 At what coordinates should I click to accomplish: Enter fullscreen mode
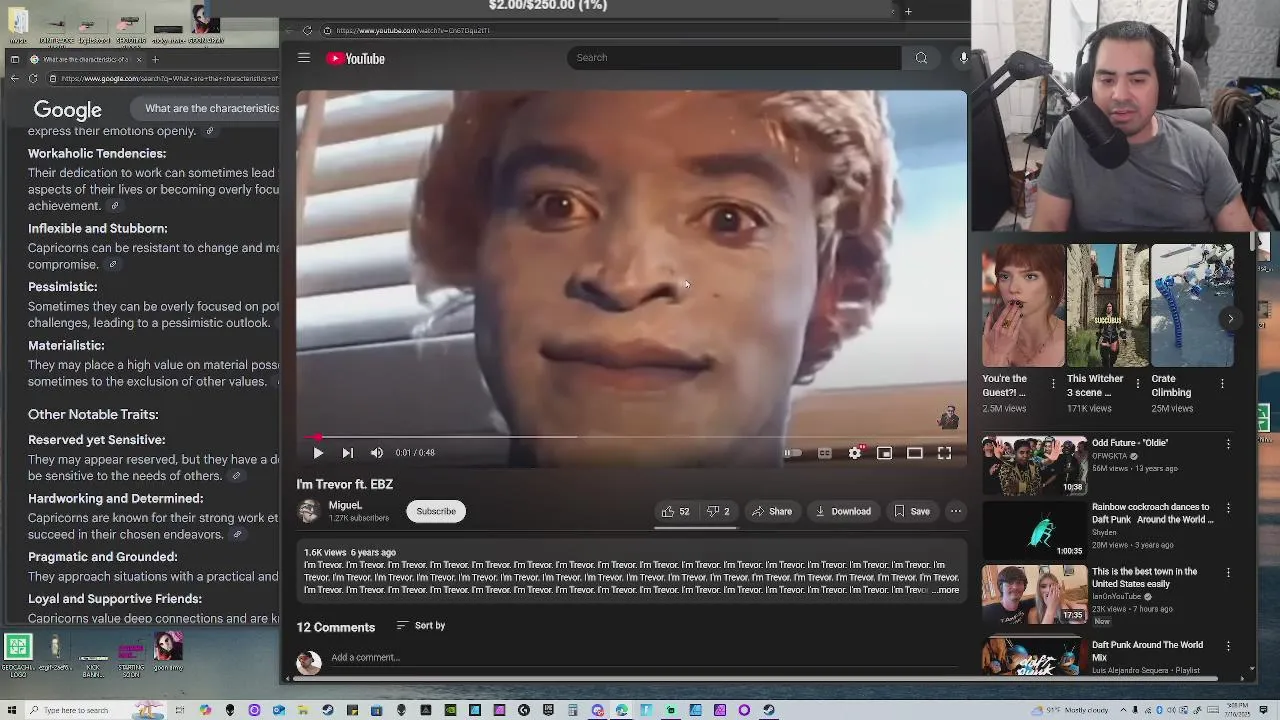click(x=944, y=453)
